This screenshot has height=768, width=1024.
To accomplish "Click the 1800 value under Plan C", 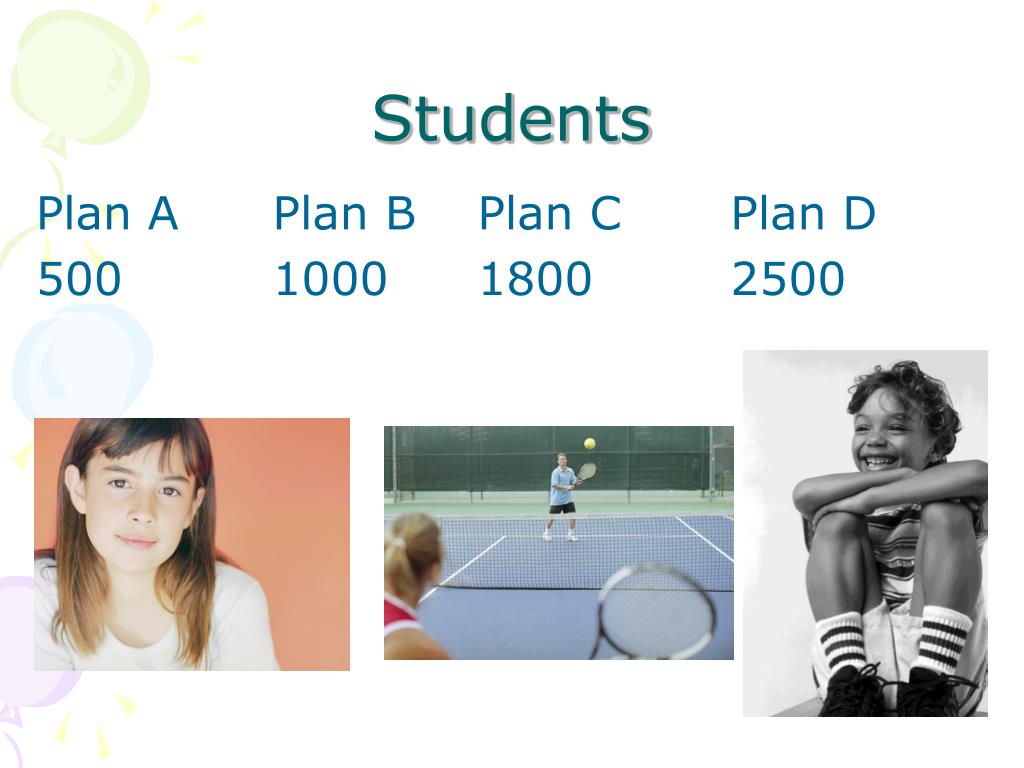I will pyautogui.click(x=535, y=280).
